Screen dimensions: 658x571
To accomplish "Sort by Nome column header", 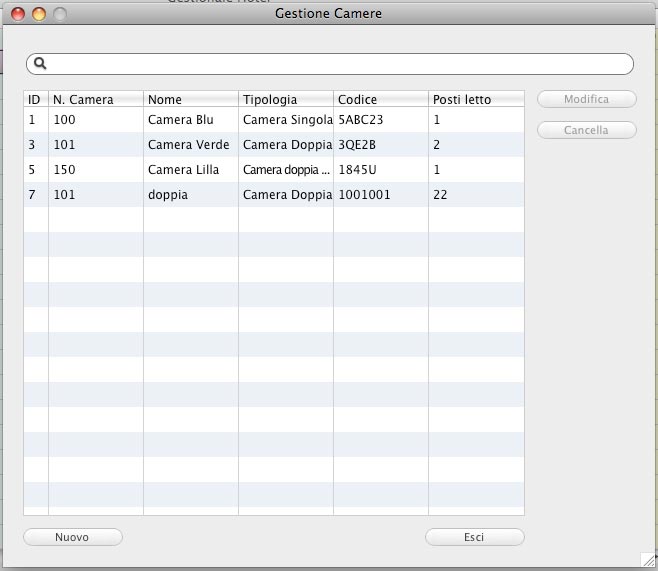I will (191, 99).
